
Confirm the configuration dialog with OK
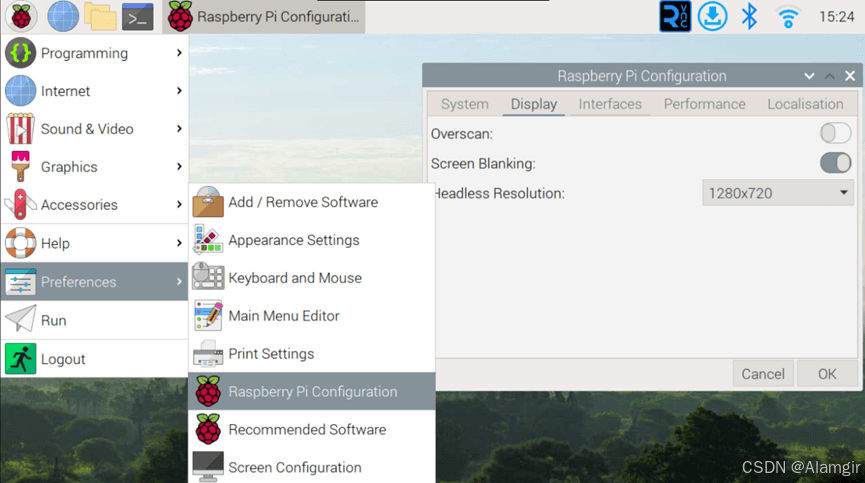pos(827,374)
